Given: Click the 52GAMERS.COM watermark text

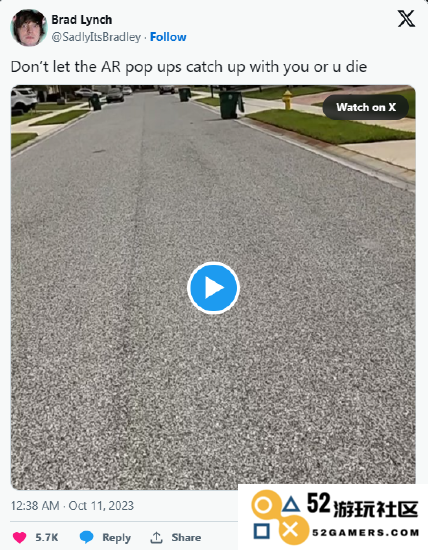Looking at the screenshot, I should 366,533.
